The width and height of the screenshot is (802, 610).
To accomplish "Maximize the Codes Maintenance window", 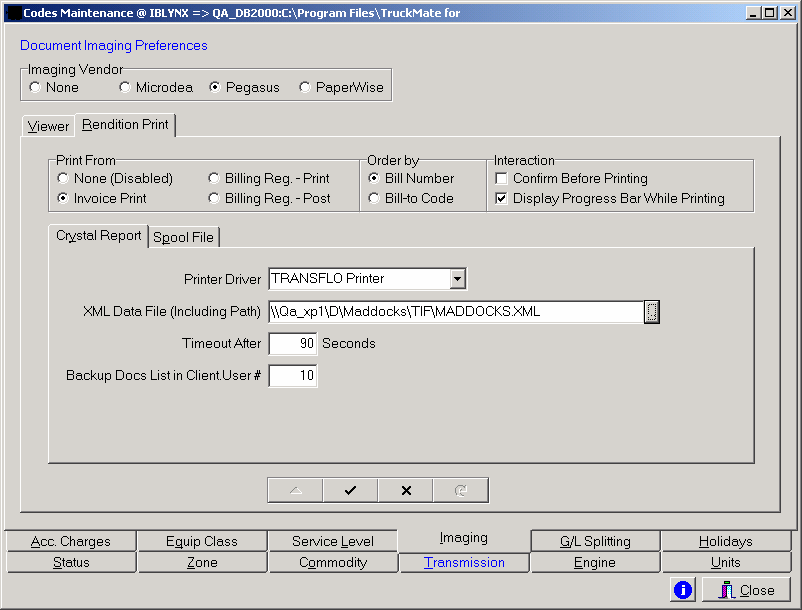I will pyautogui.click(x=769, y=13).
